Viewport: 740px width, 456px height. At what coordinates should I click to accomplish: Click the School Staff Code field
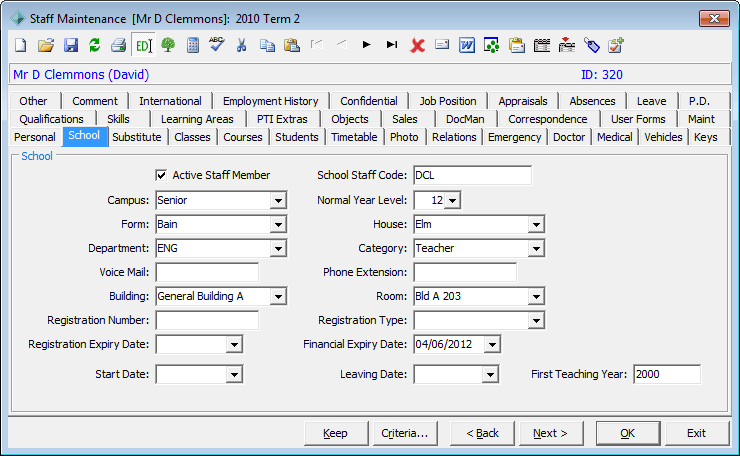coord(472,176)
